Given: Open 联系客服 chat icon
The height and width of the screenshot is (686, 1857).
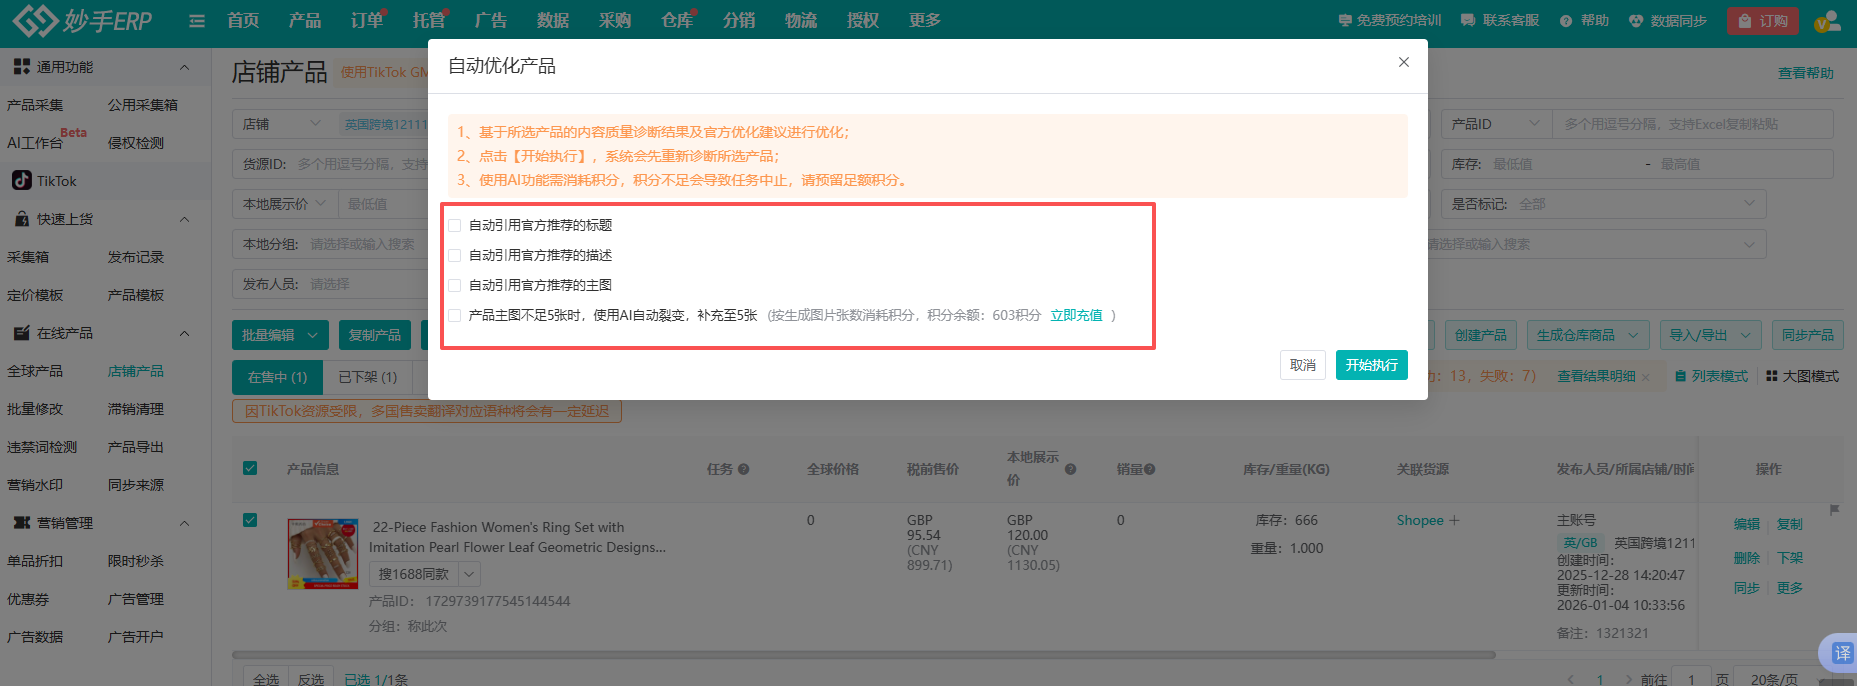Looking at the screenshot, I should pyautogui.click(x=1468, y=21).
